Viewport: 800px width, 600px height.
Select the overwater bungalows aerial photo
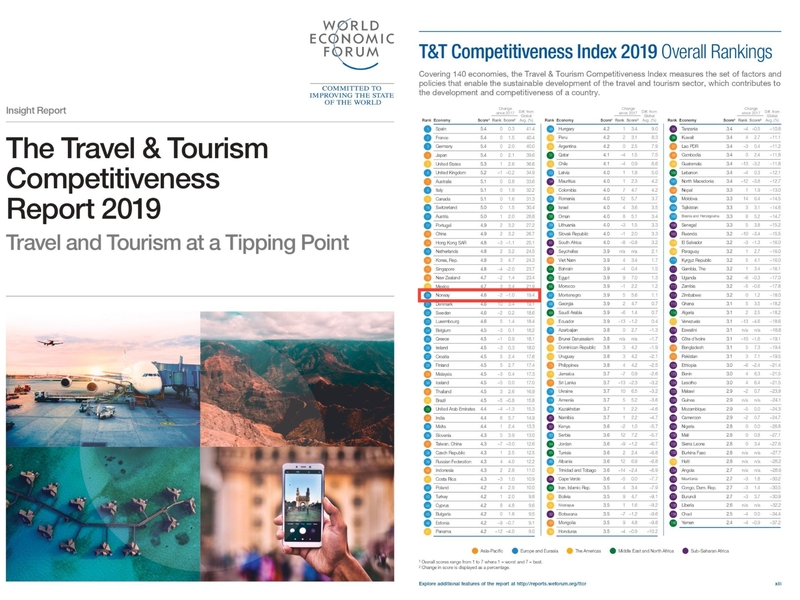103,514
